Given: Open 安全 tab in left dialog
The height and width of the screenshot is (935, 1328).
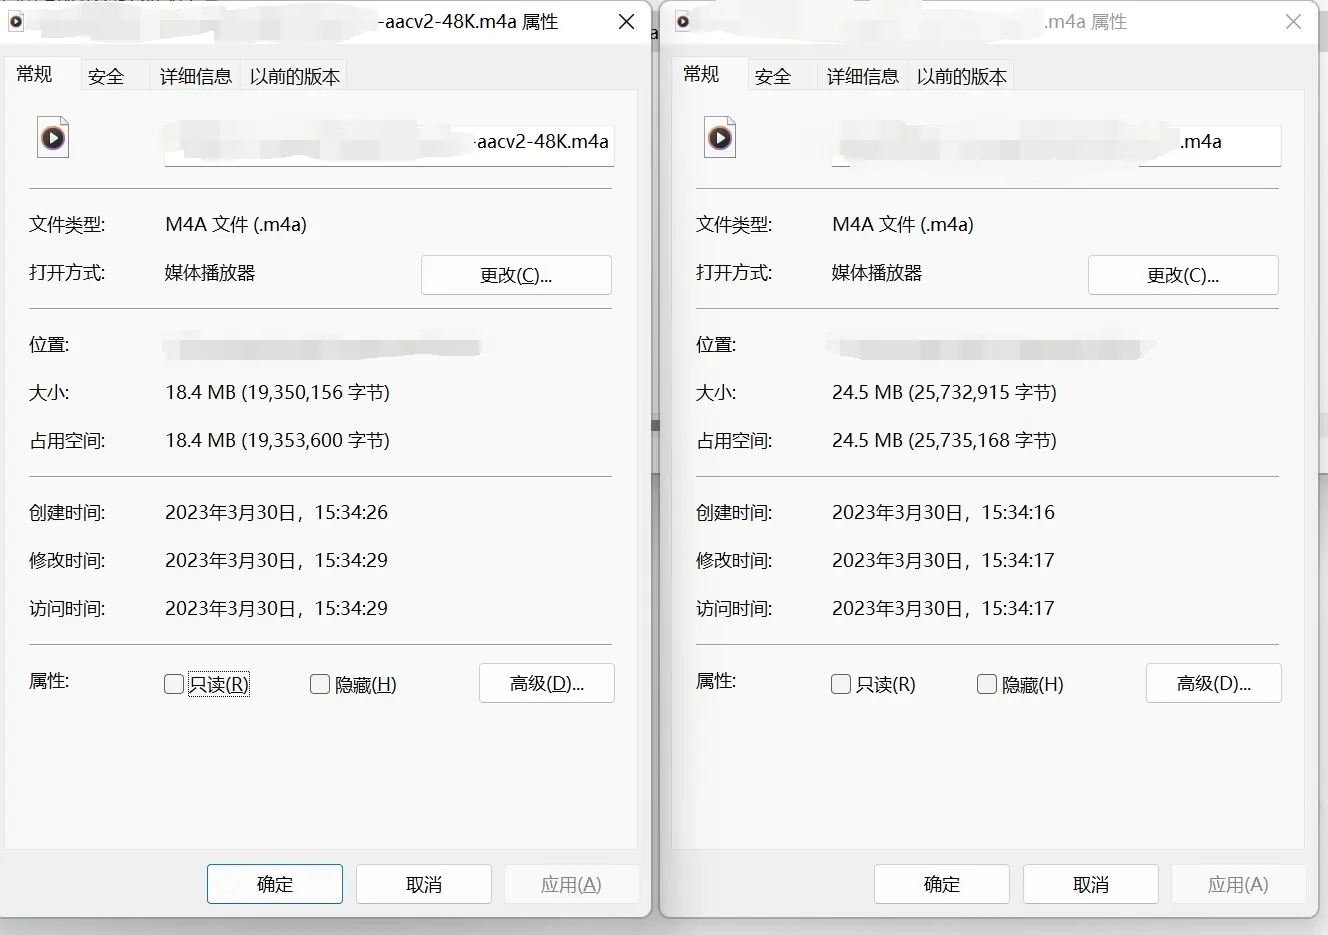Looking at the screenshot, I should tap(106, 76).
